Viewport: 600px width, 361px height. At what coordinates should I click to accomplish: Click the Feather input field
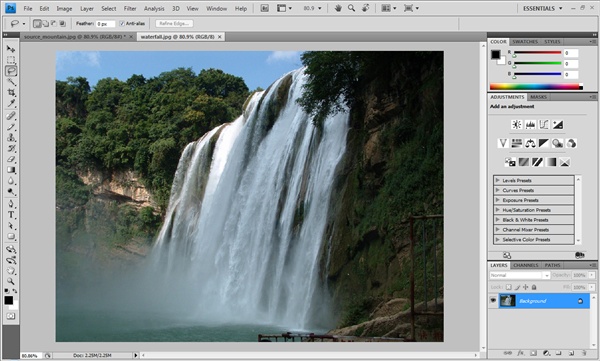(105, 24)
